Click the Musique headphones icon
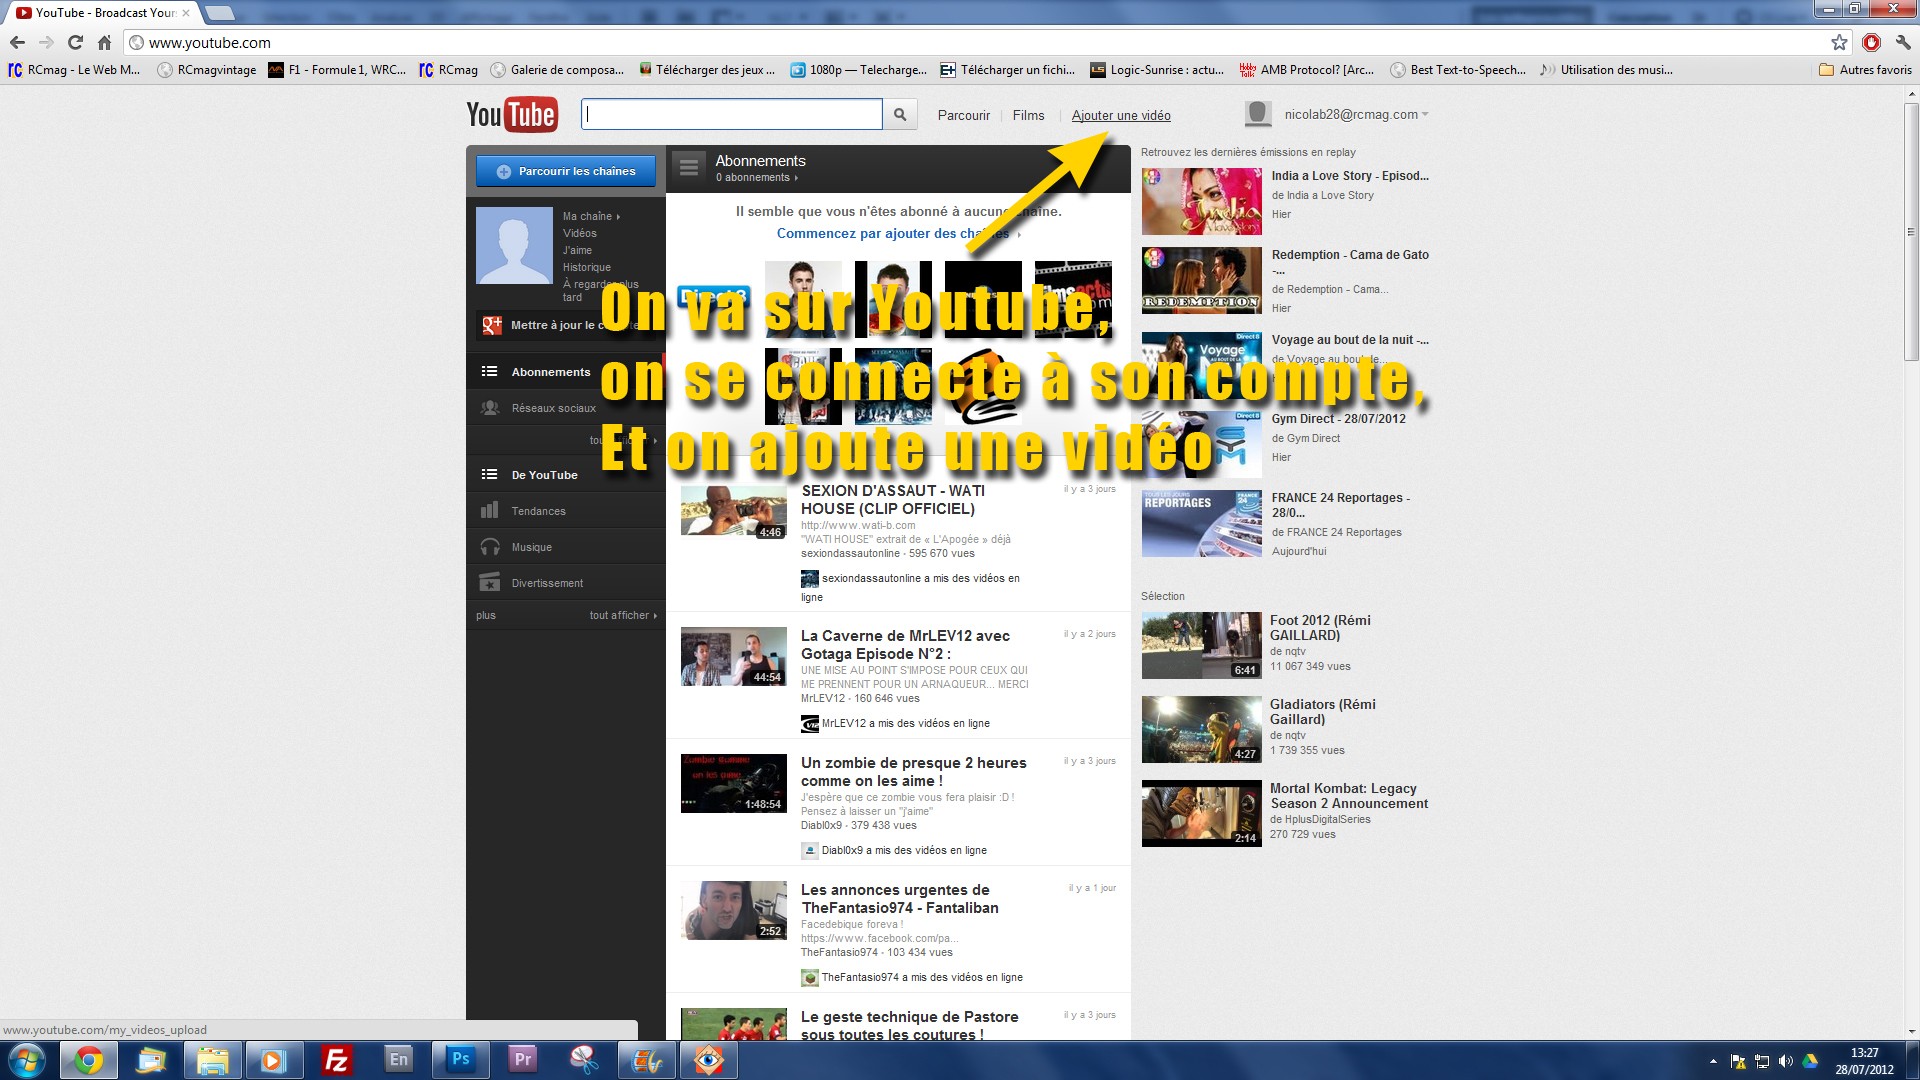The height and width of the screenshot is (1080, 1920). (x=489, y=546)
